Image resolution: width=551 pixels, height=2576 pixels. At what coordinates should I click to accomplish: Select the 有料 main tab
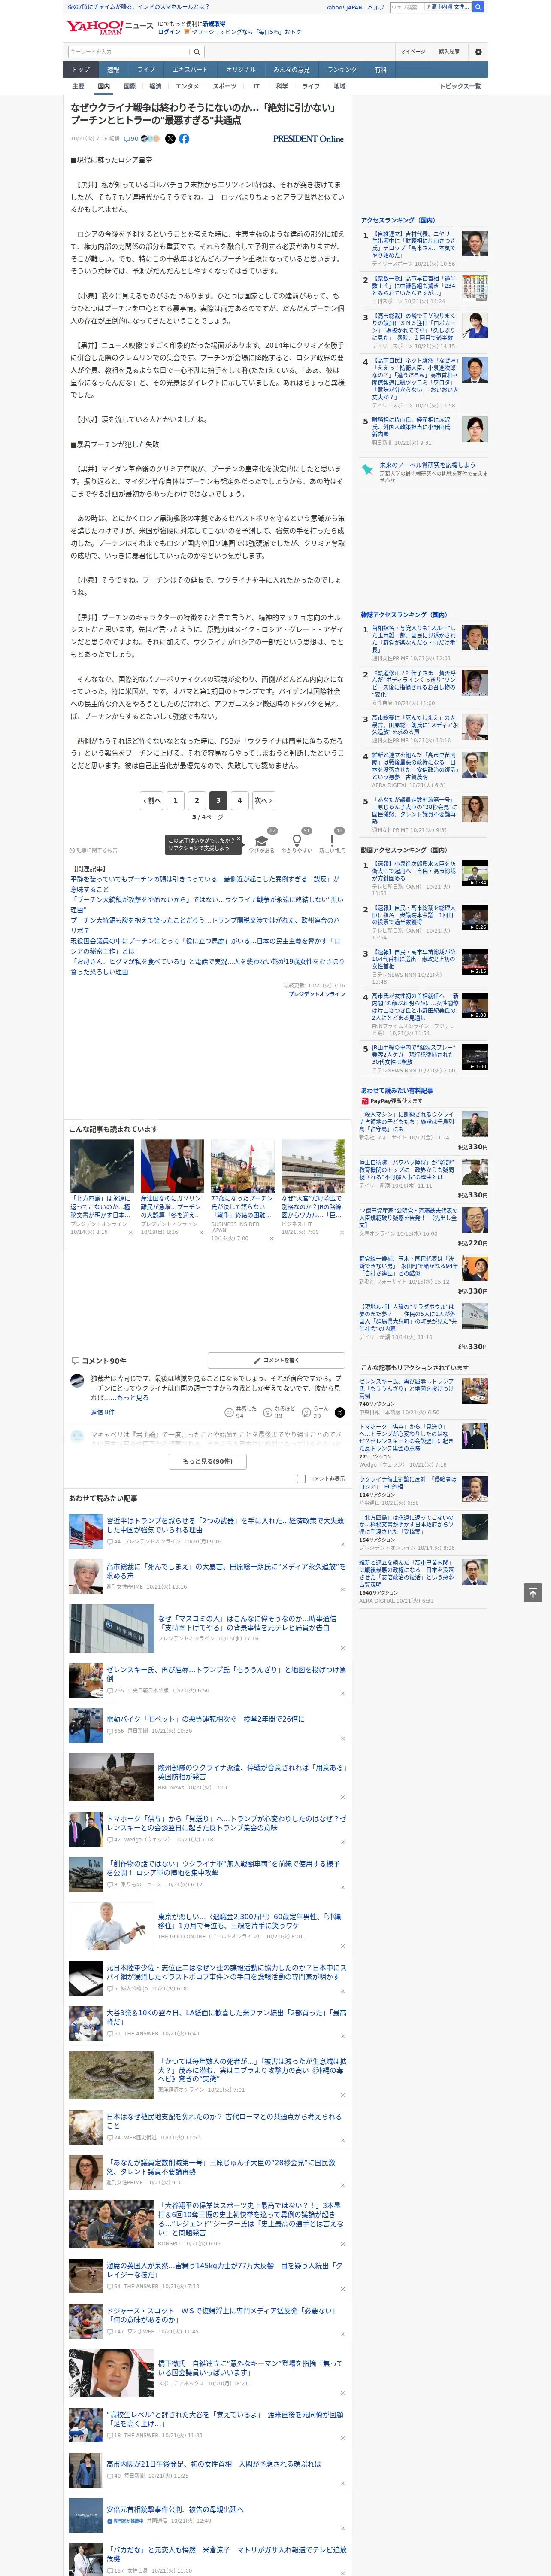tap(380, 70)
